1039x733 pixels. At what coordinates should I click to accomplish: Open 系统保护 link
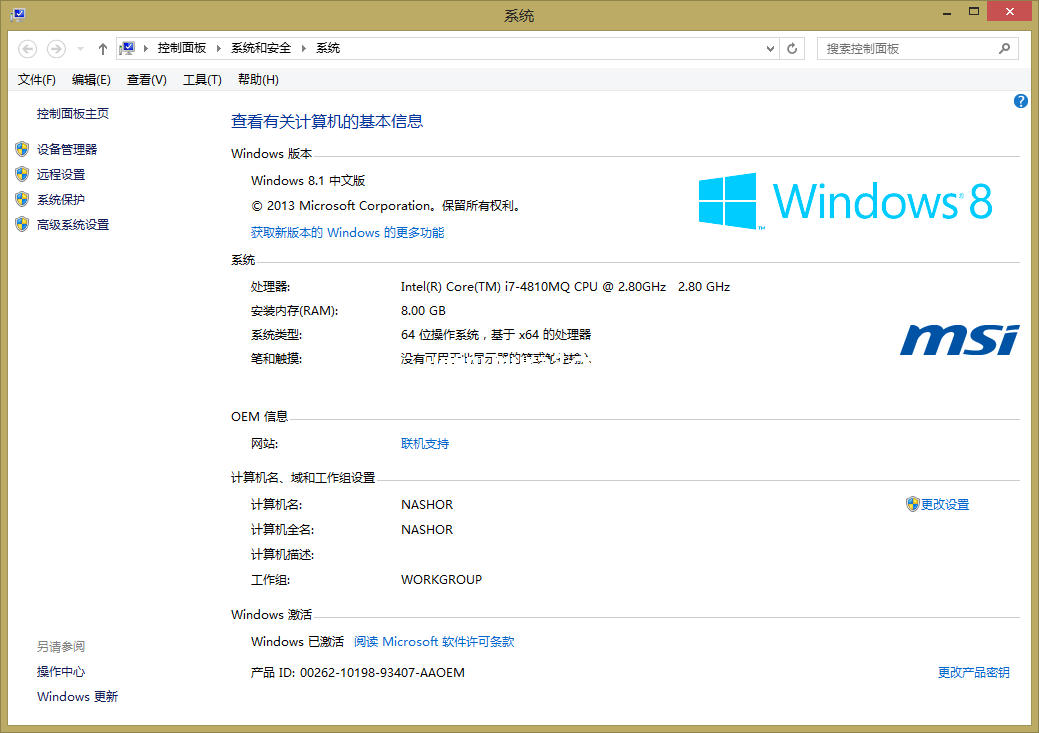tap(61, 200)
